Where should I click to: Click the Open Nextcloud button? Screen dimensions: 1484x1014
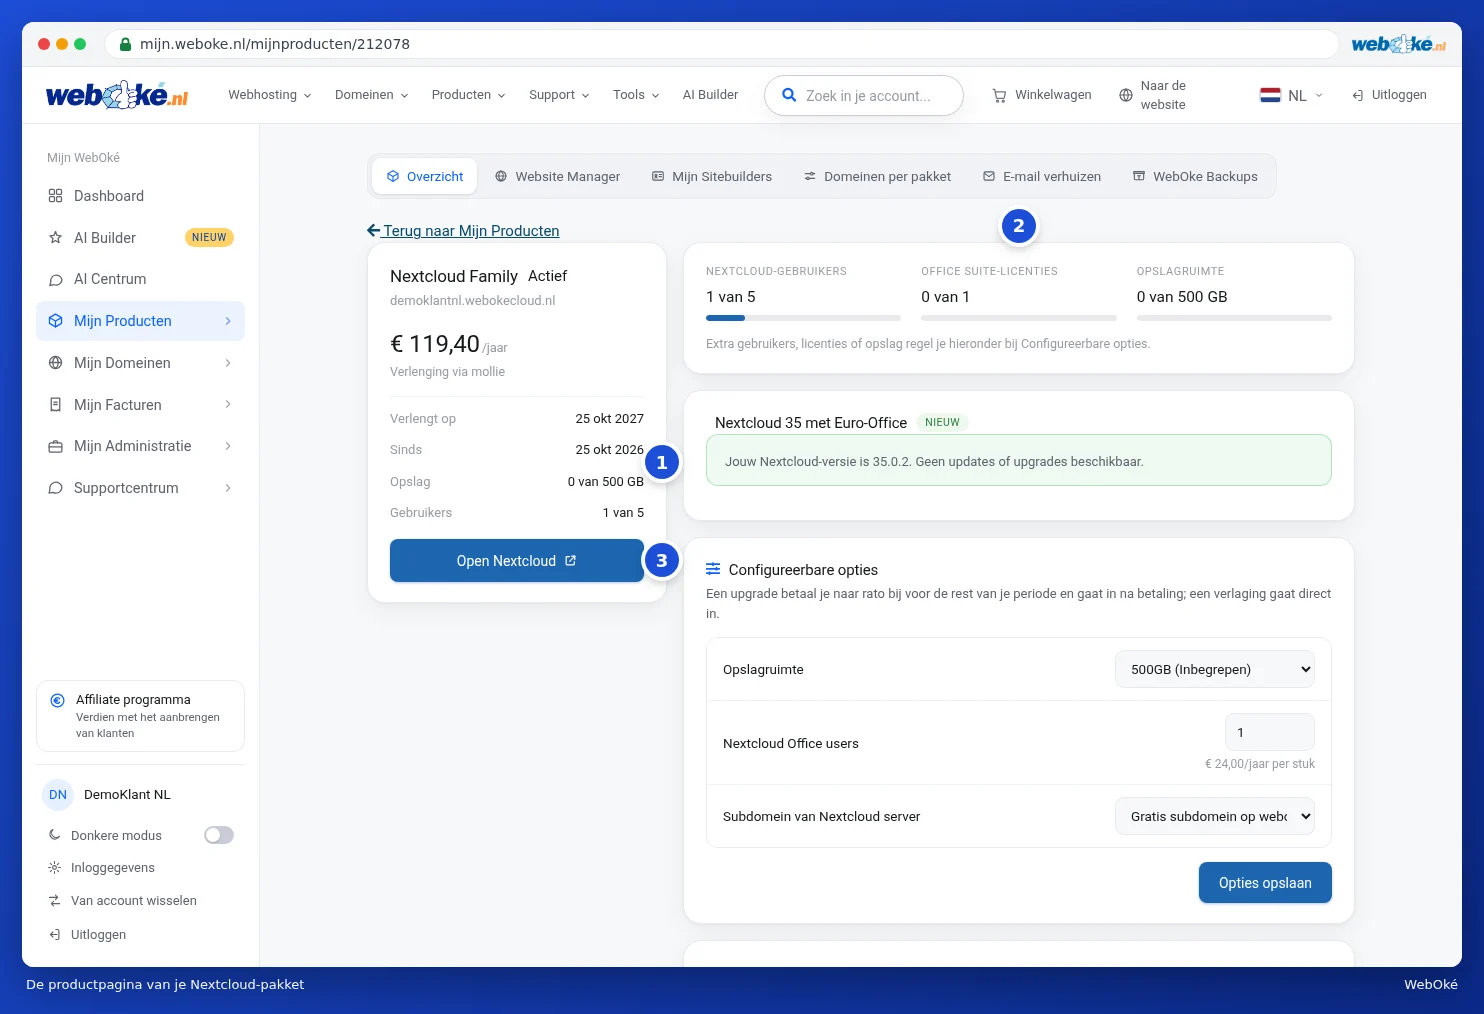coord(517,561)
